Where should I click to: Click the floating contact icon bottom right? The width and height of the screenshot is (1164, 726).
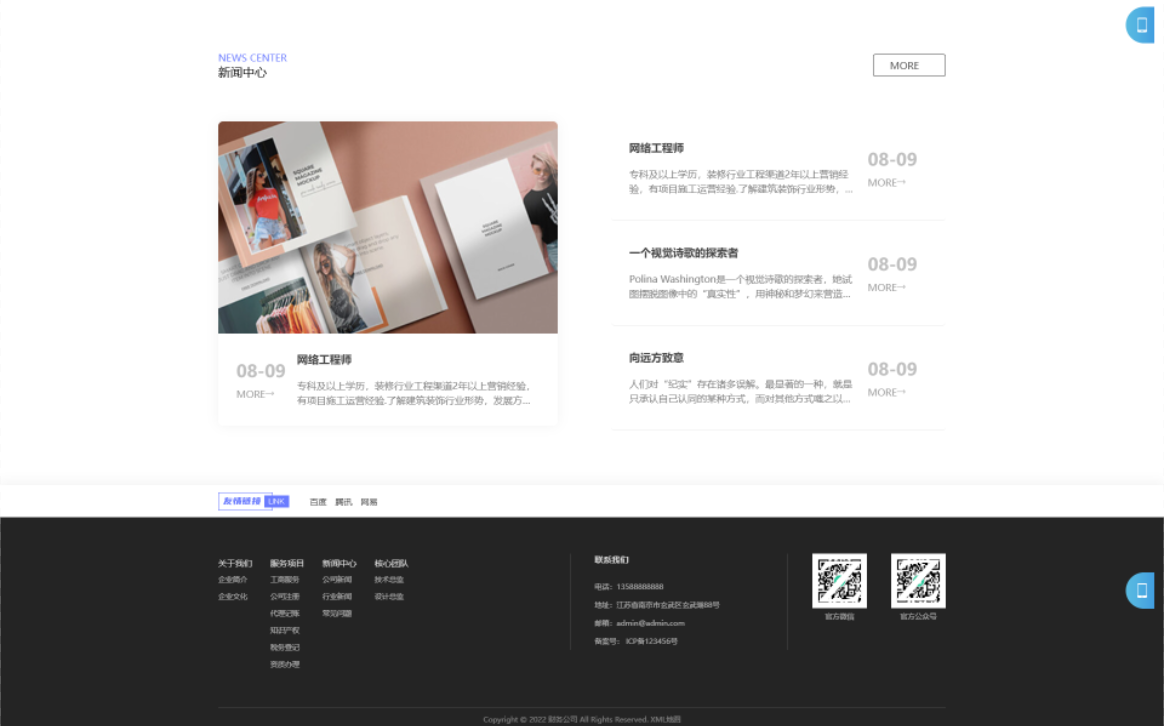pyautogui.click(x=1142, y=591)
